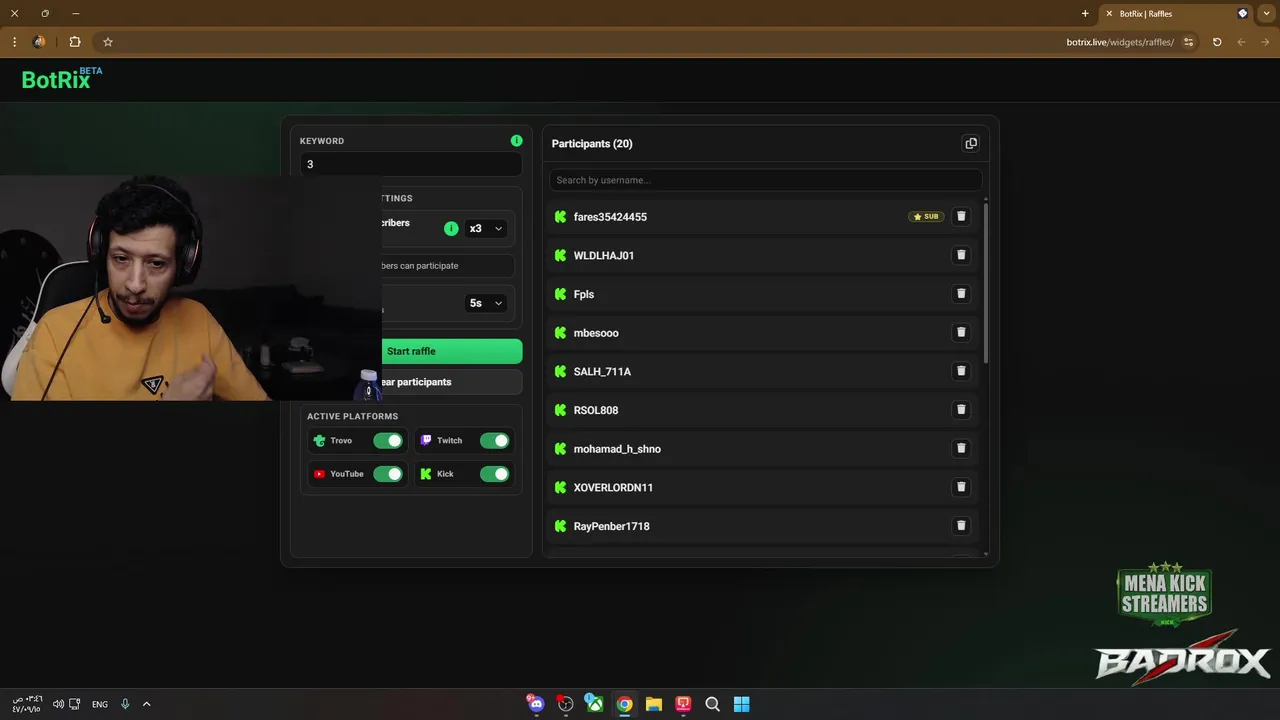
Task: Open the browser profile avatar
Action: point(39,42)
